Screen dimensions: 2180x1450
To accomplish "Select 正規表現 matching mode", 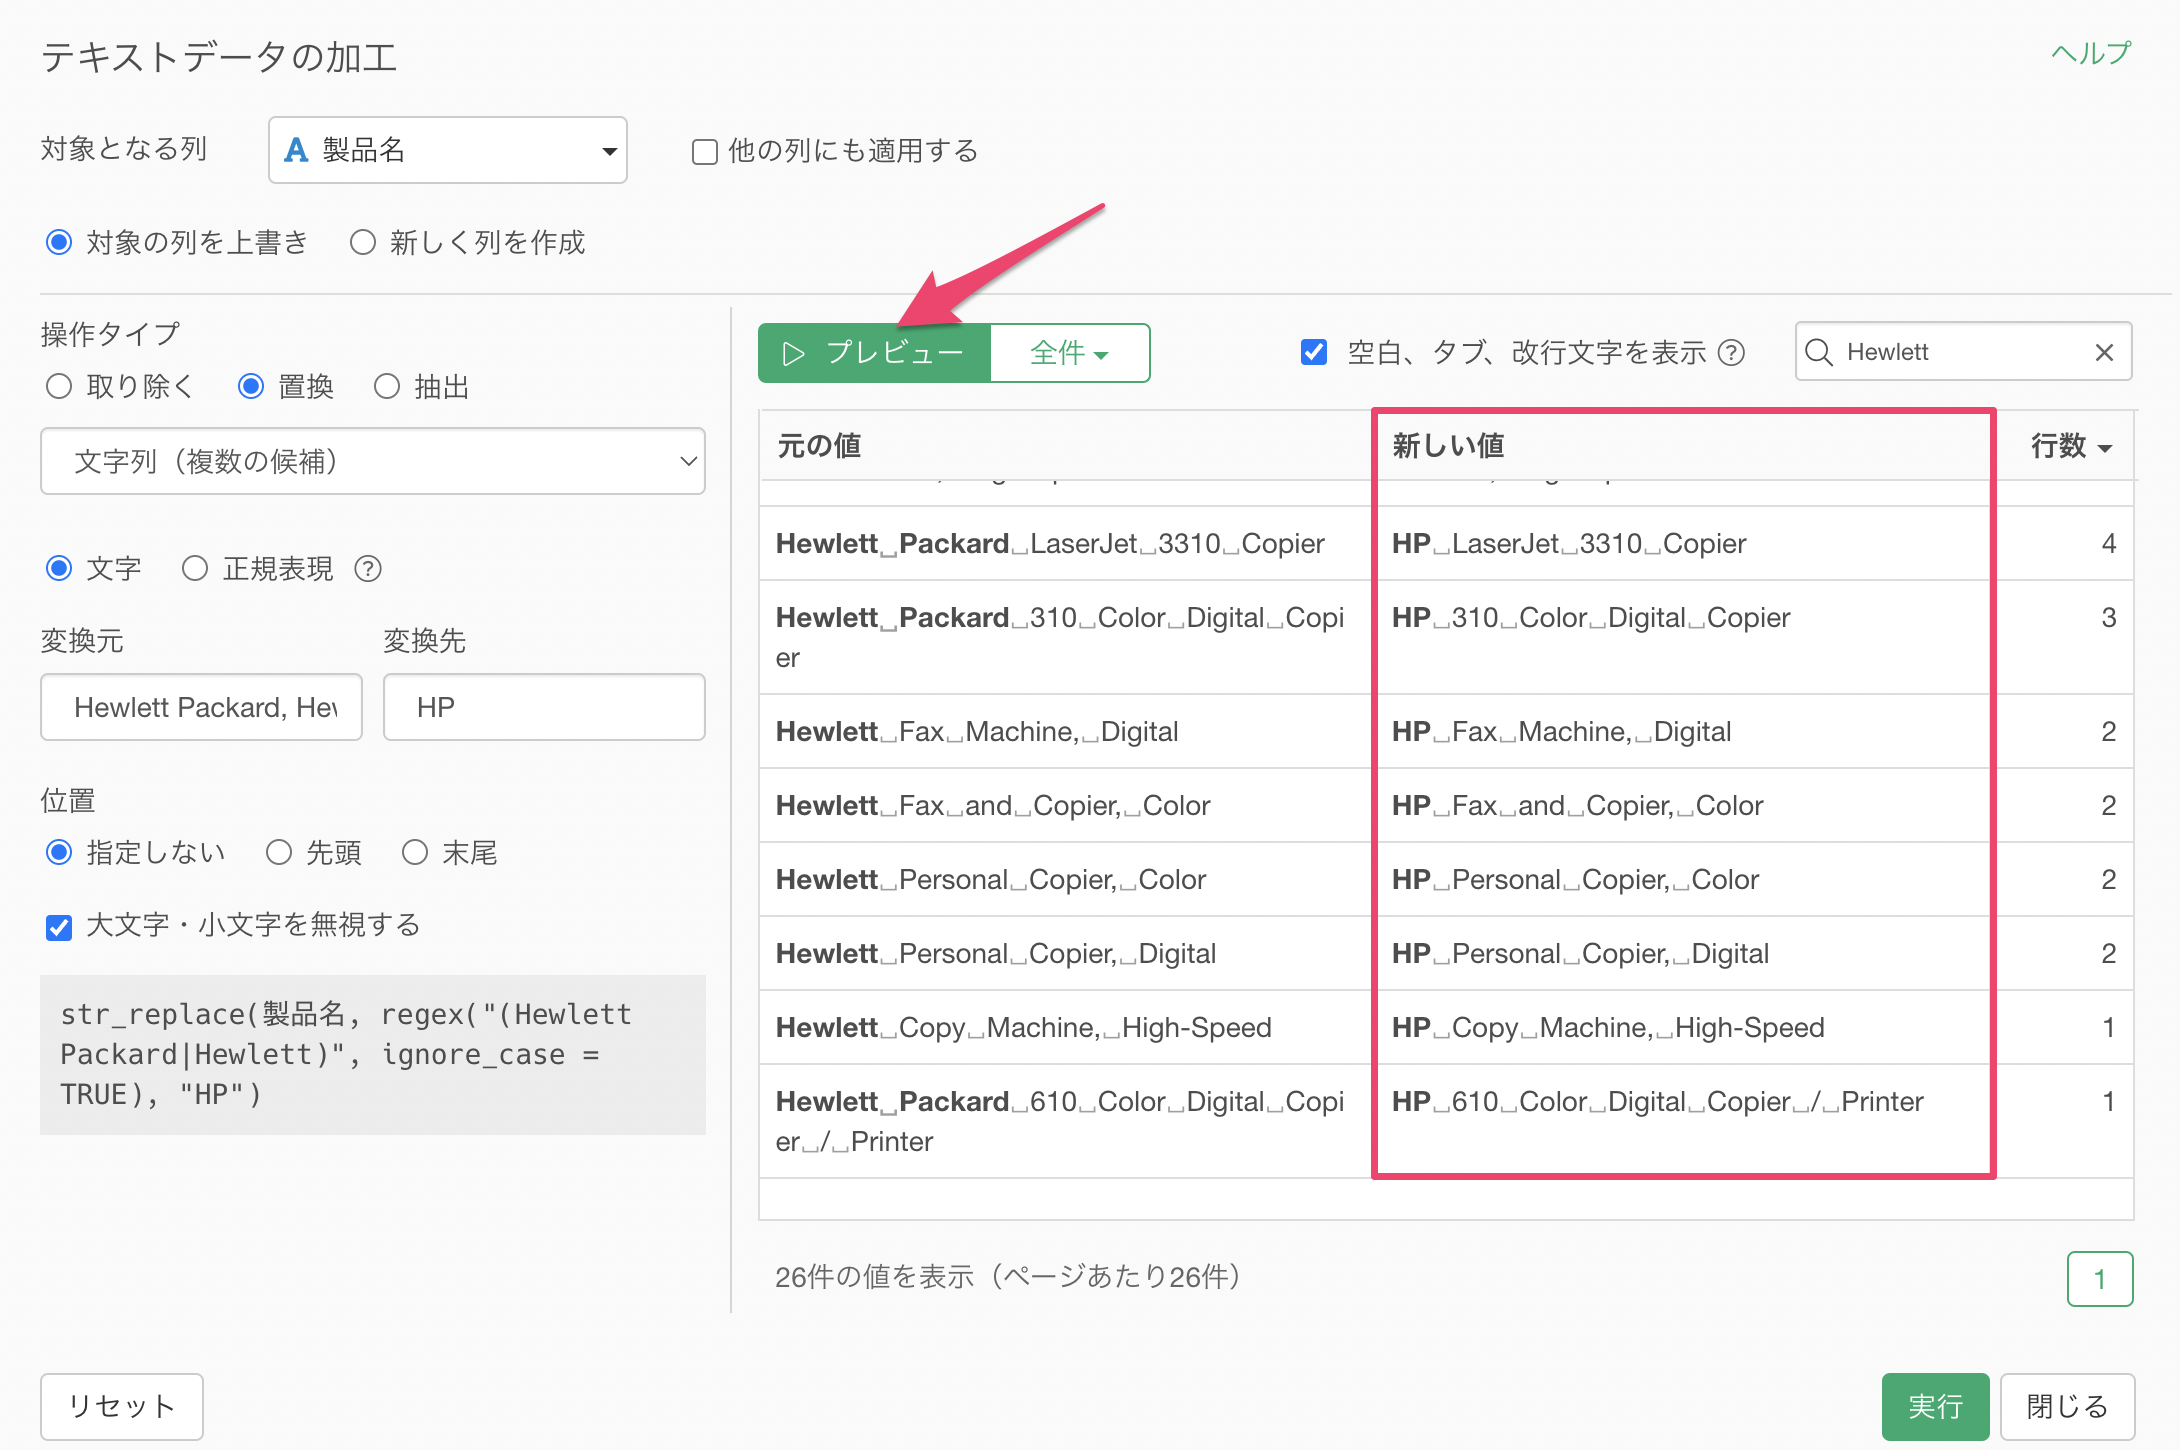I will (195, 568).
